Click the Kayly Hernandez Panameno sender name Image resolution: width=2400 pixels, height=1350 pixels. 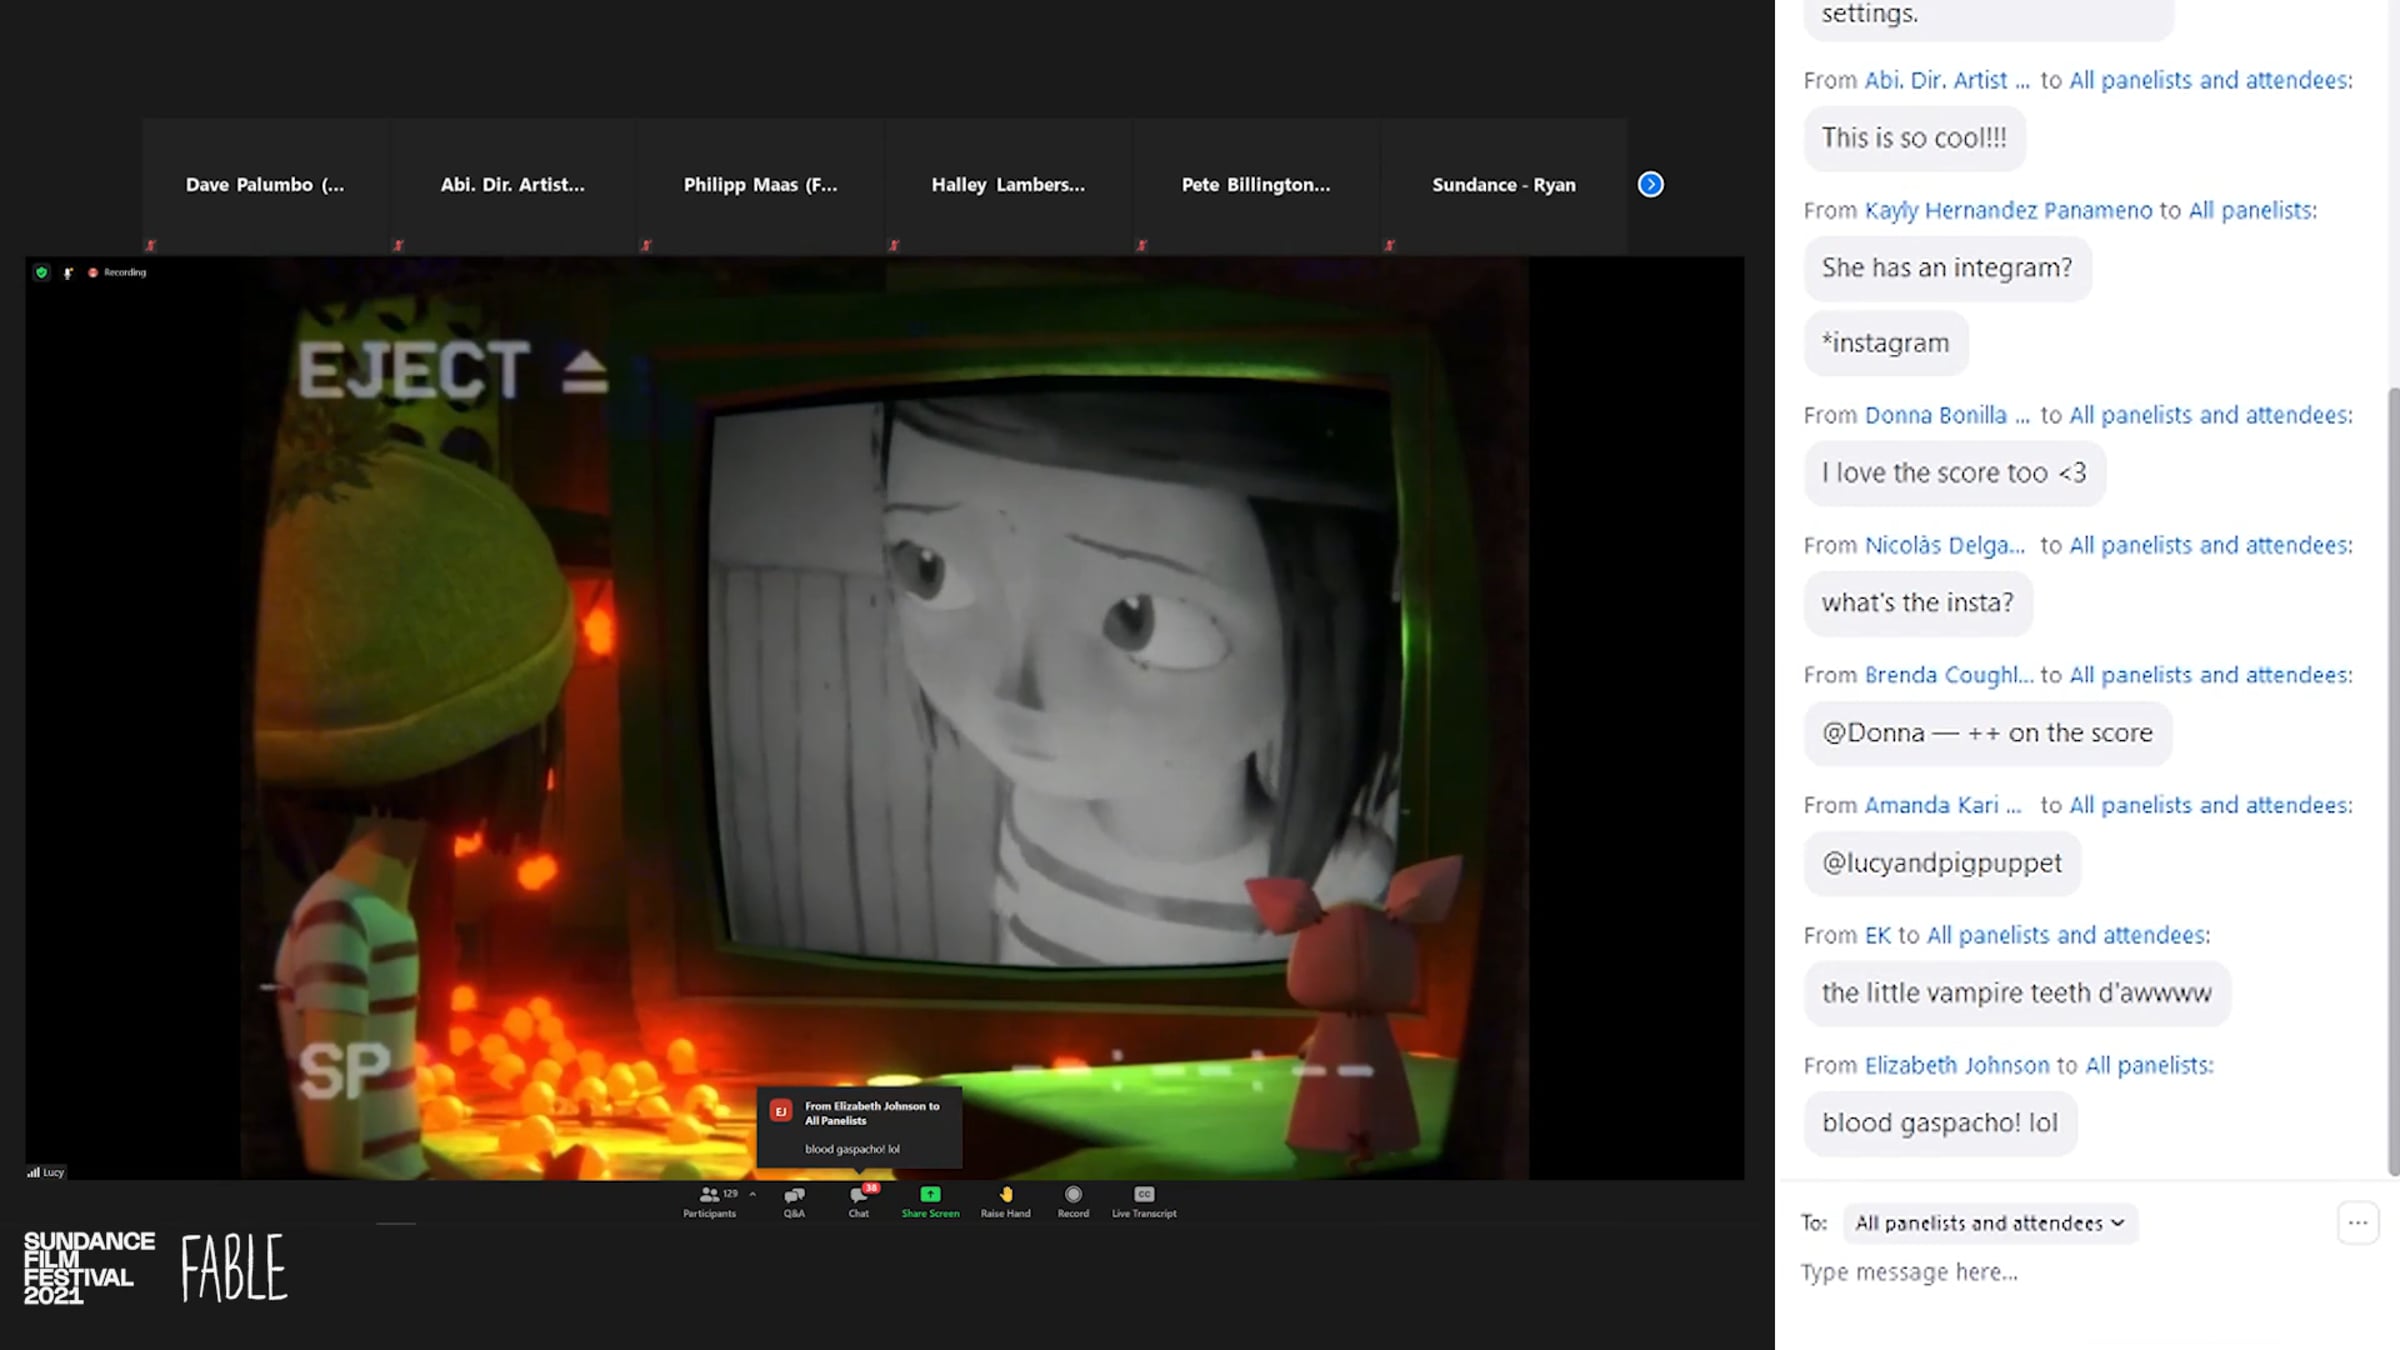[2008, 210]
